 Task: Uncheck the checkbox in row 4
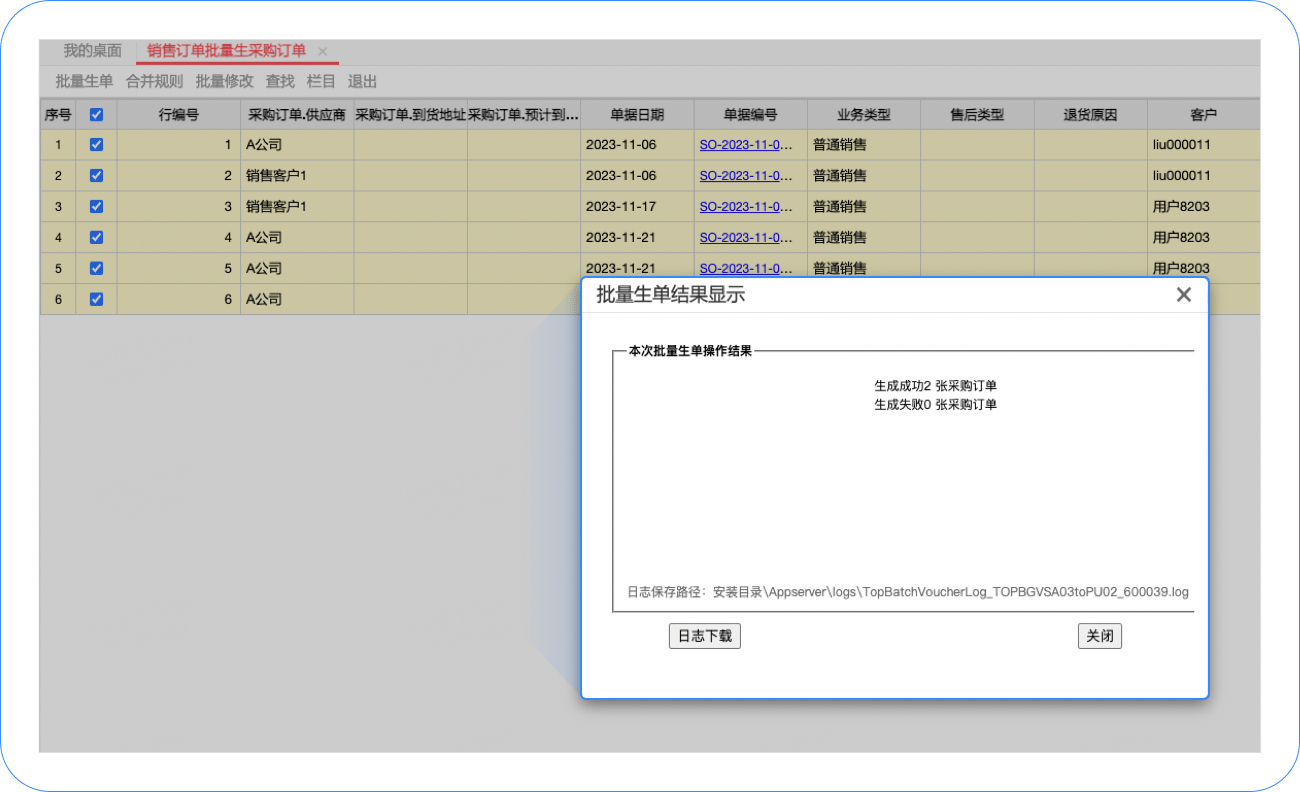click(x=96, y=238)
